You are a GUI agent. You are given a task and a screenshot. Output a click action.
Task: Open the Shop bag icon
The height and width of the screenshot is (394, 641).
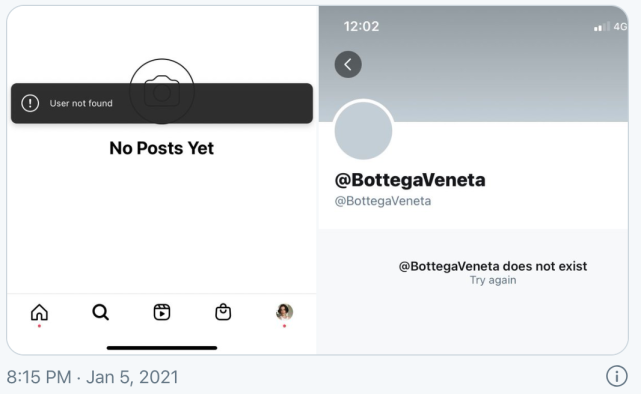pyautogui.click(x=223, y=312)
